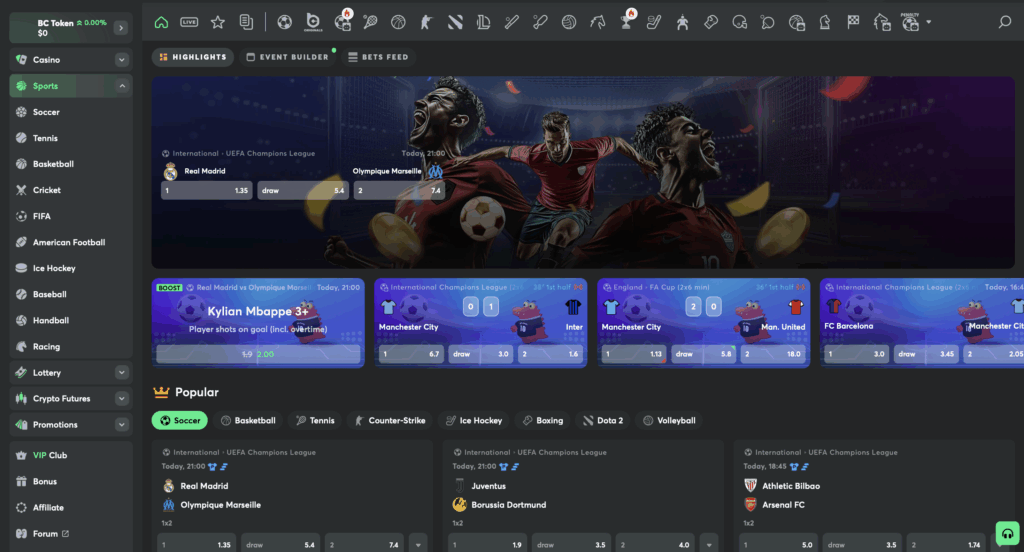The width and height of the screenshot is (1024, 552).
Task: Bet on Real Madrid 1.35 in hero banner
Action: pos(206,190)
